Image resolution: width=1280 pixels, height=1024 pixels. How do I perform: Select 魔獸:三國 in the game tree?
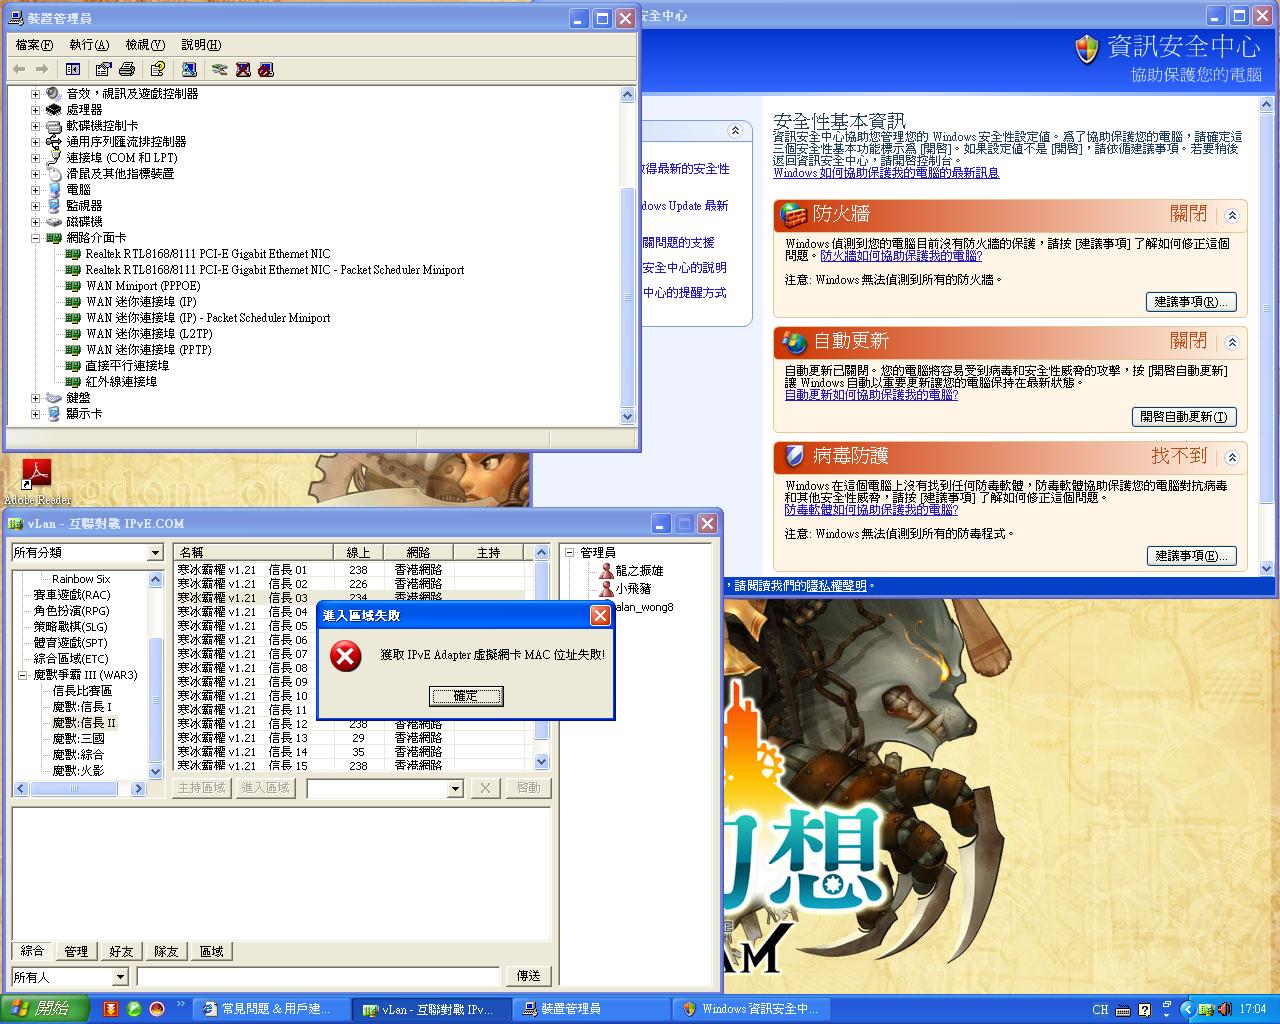(78, 739)
